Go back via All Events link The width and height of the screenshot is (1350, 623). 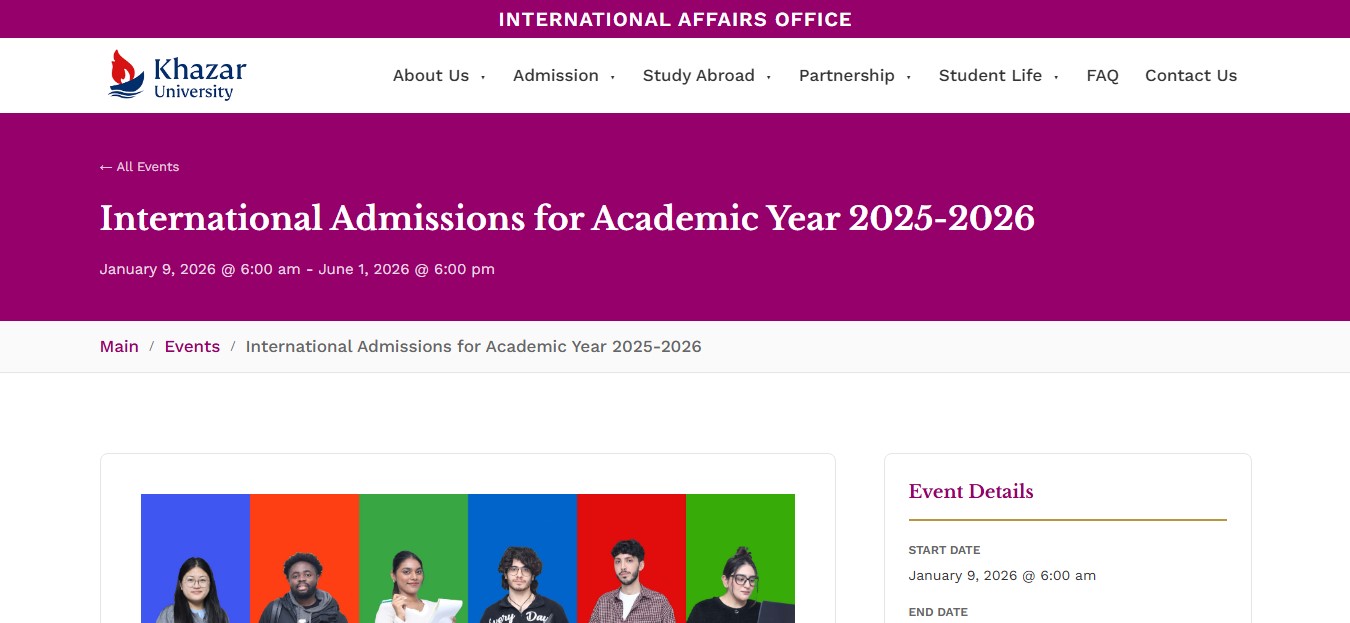point(140,167)
